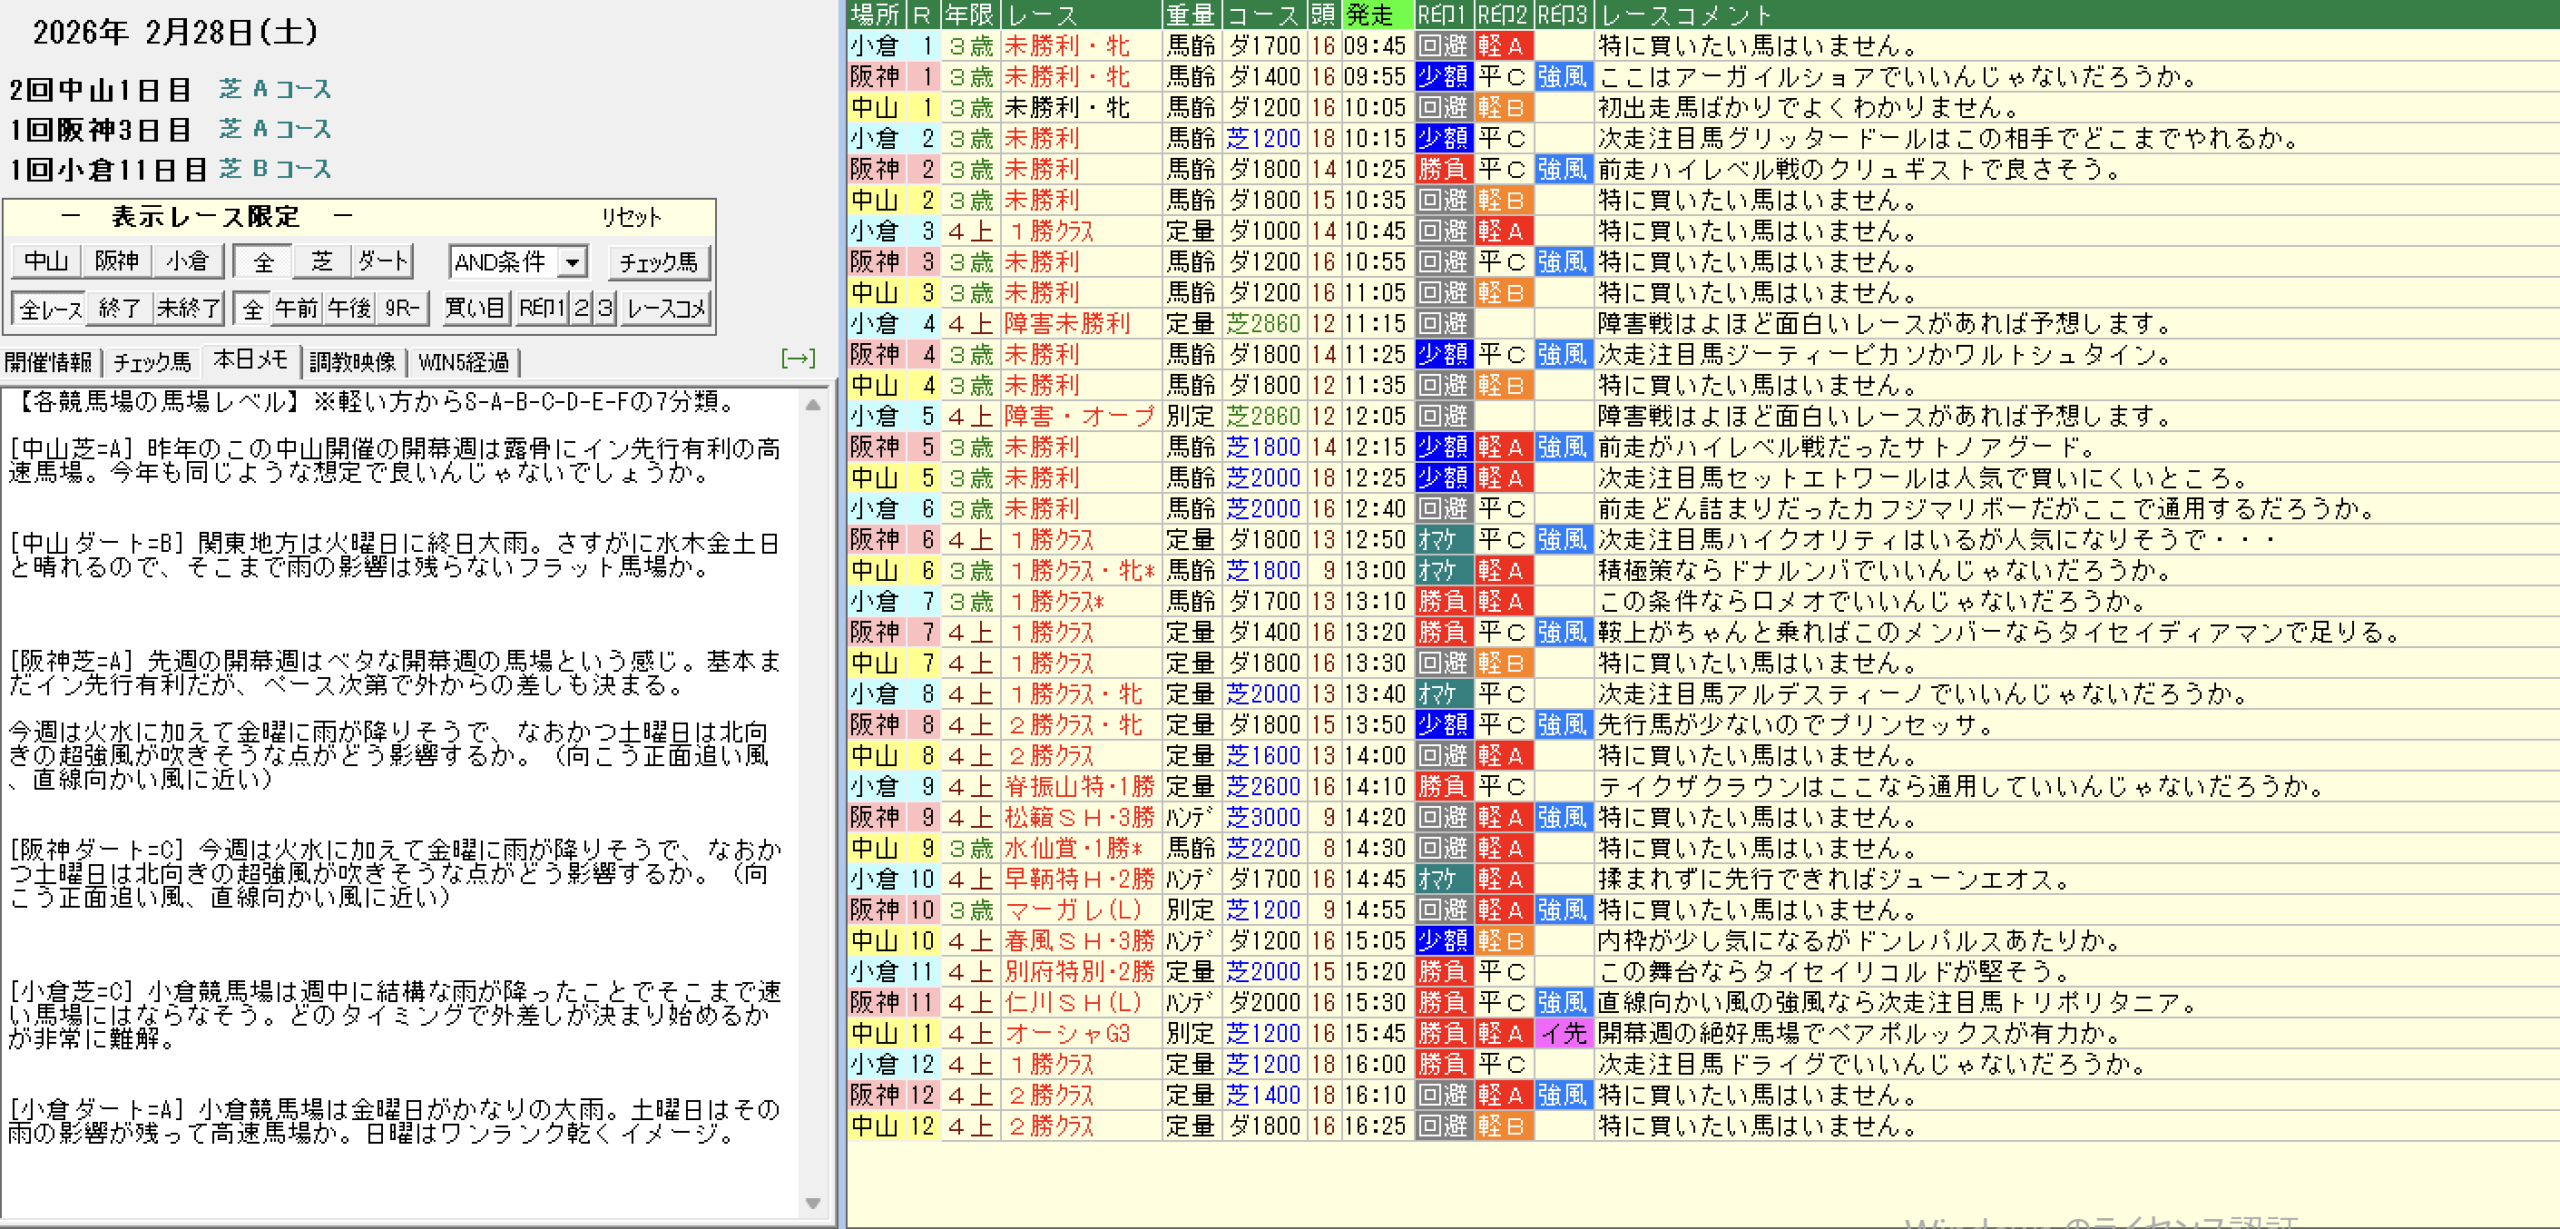
Task: Toggle the 芝 turf surface filter
Action: 321,262
